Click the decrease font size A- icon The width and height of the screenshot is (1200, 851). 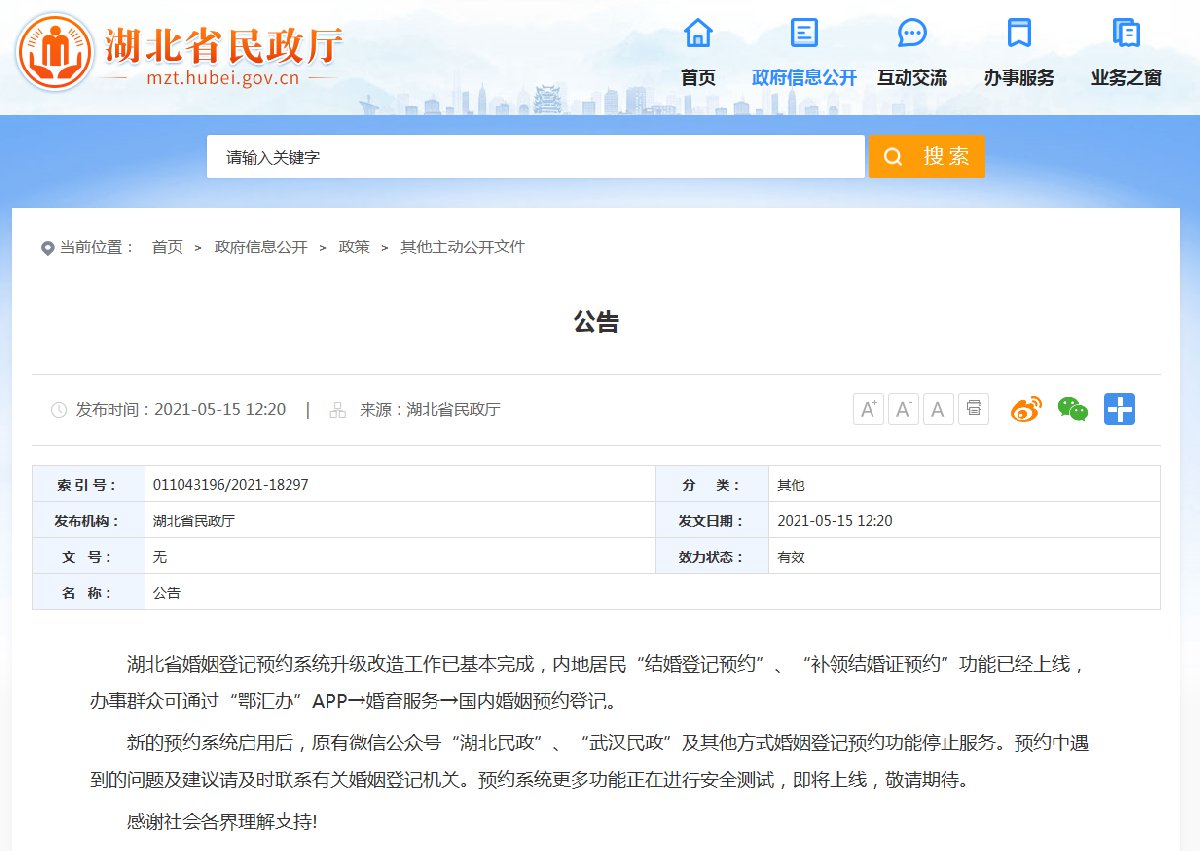903,409
